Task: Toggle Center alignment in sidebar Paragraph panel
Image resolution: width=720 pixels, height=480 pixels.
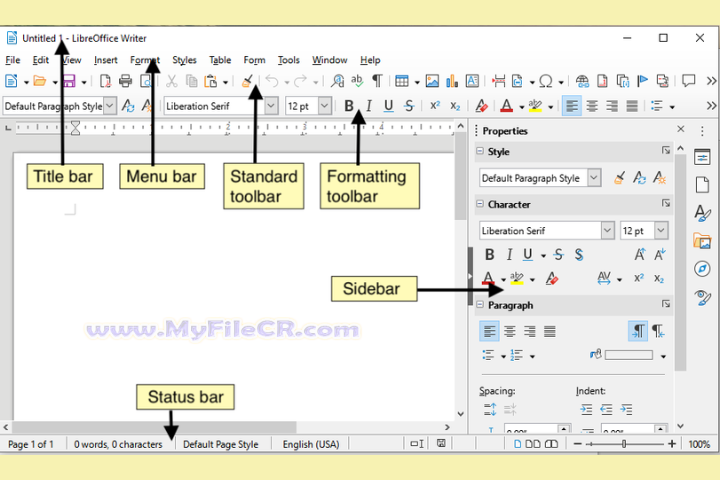Action: point(509,331)
